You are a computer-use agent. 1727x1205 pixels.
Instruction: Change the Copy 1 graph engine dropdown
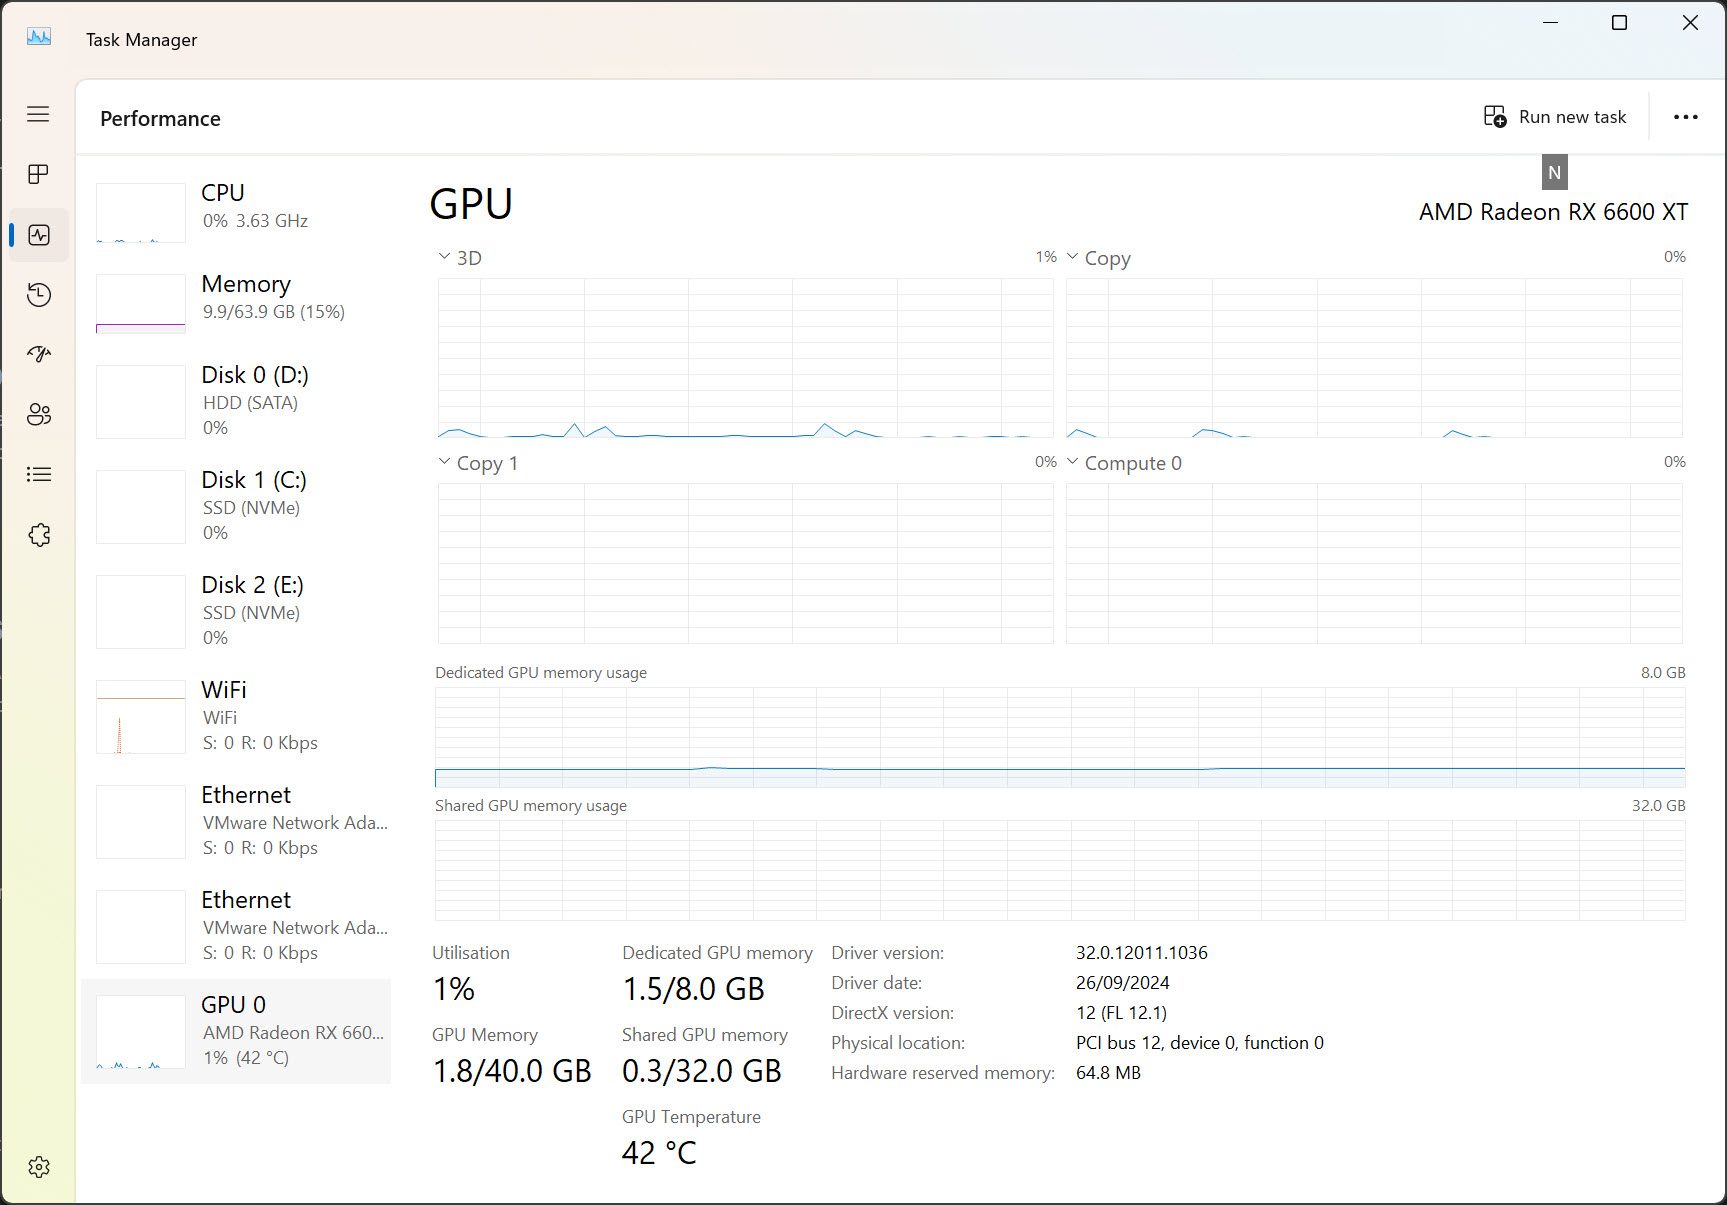click(477, 463)
